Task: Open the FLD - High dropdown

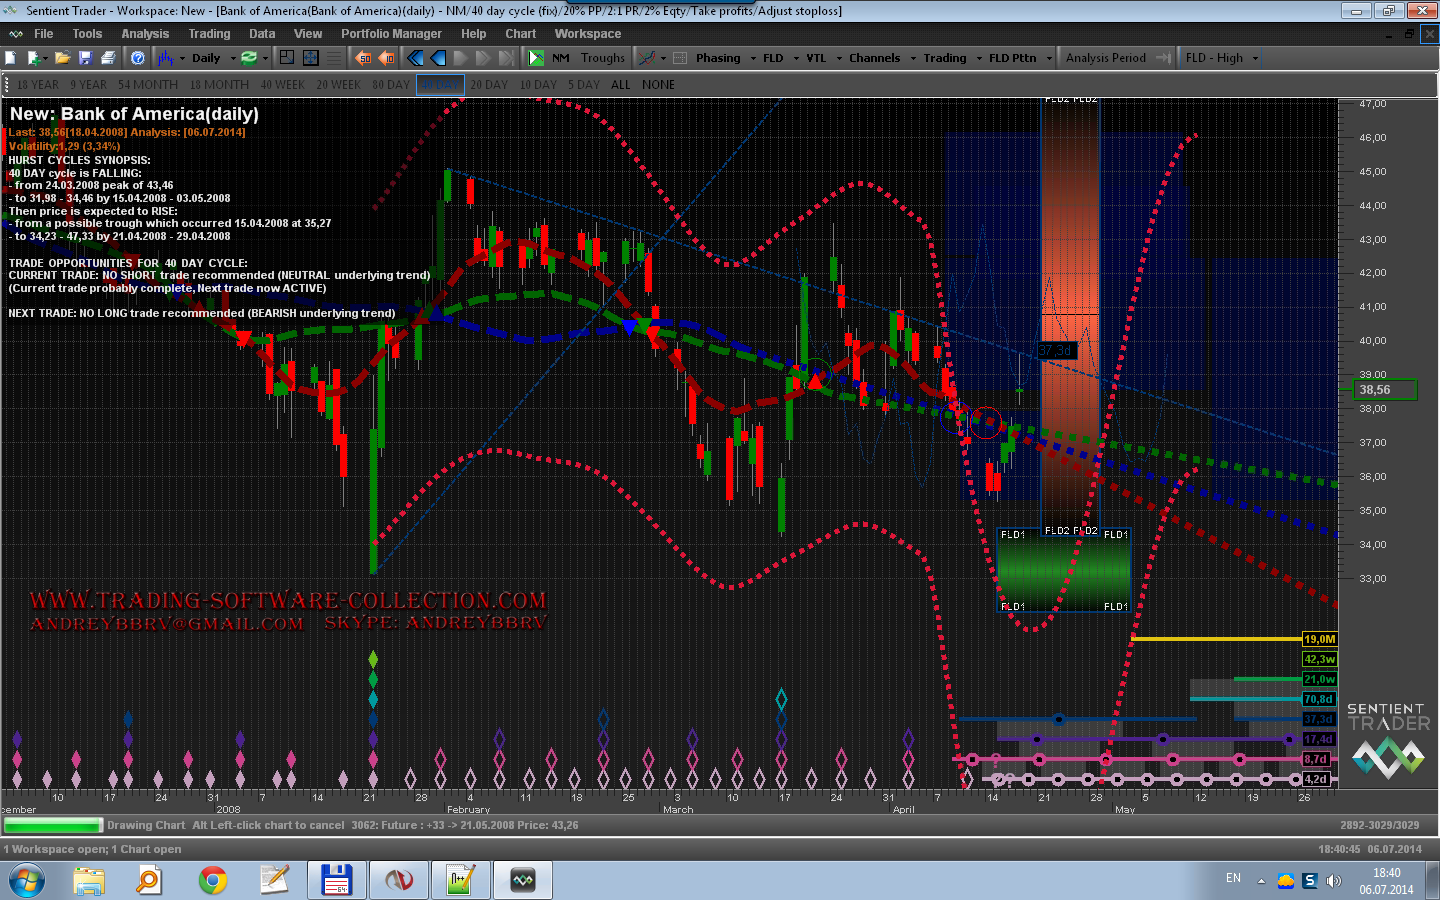Action: tap(1221, 58)
